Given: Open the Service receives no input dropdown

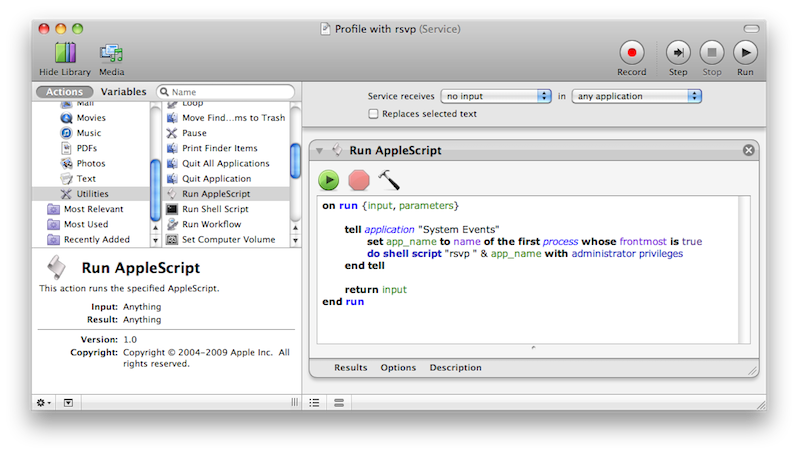Looking at the screenshot, I should point(496,96).
